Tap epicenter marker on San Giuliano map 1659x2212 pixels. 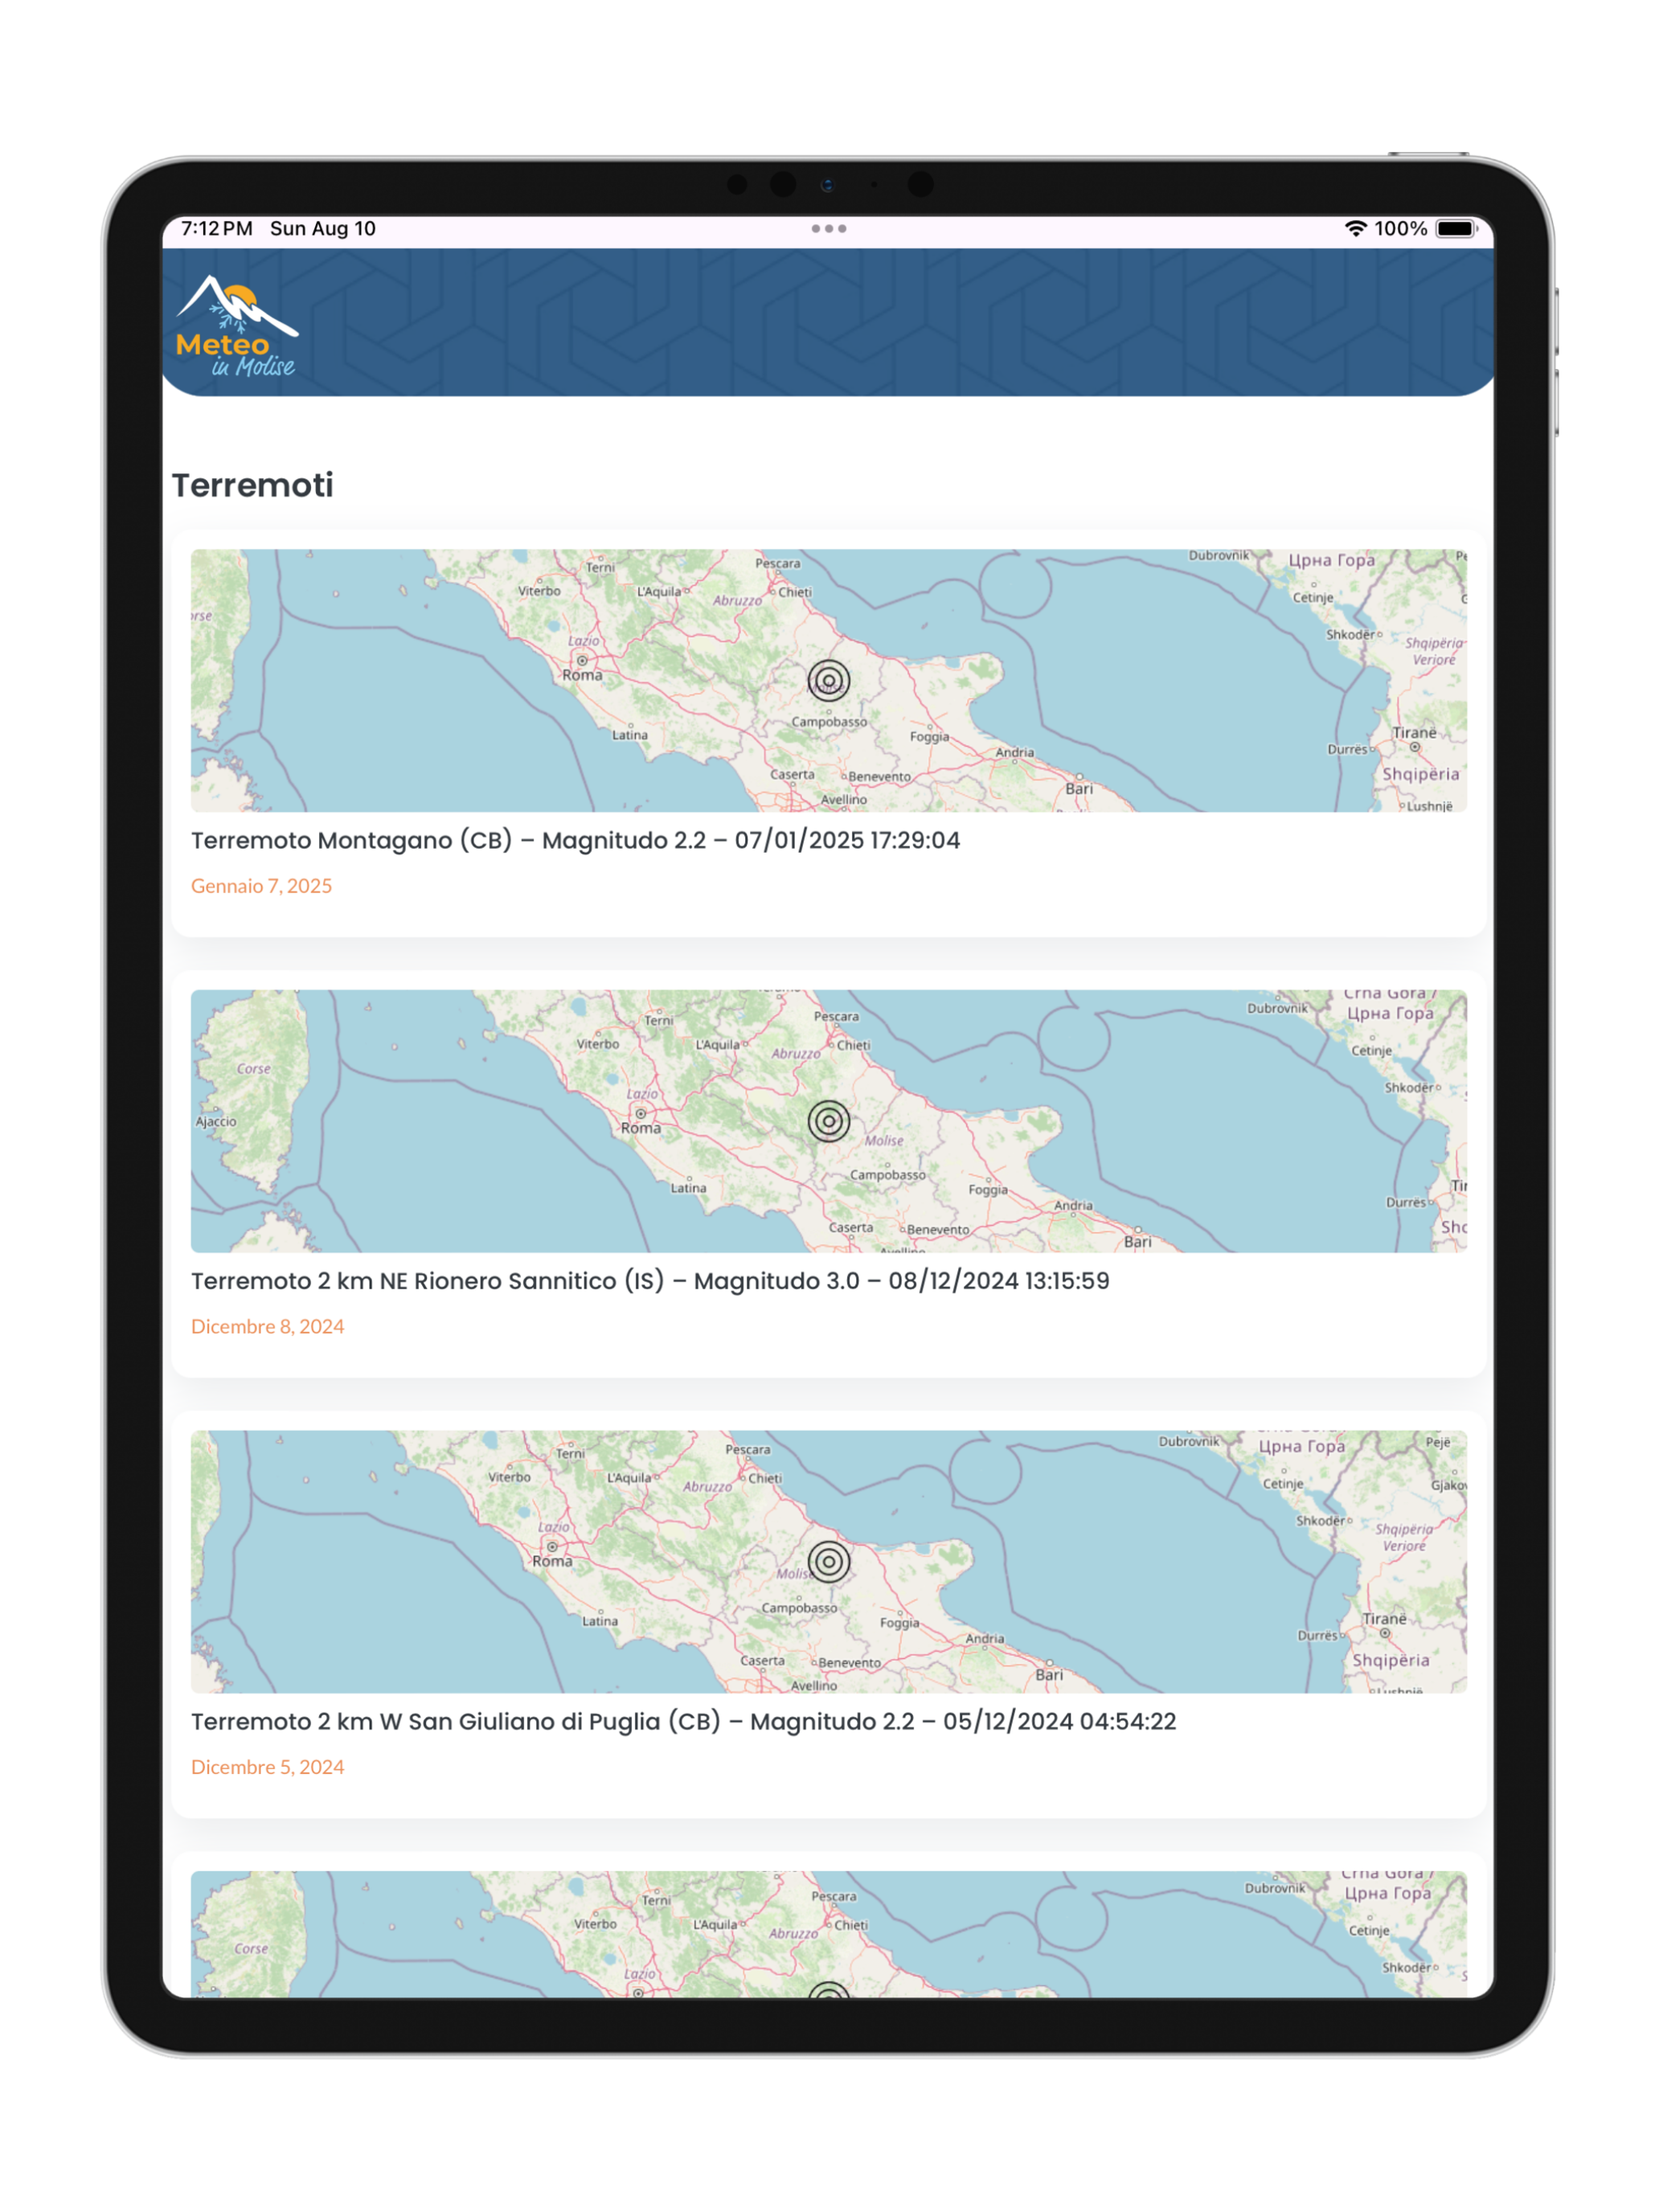pos(828,1562)
